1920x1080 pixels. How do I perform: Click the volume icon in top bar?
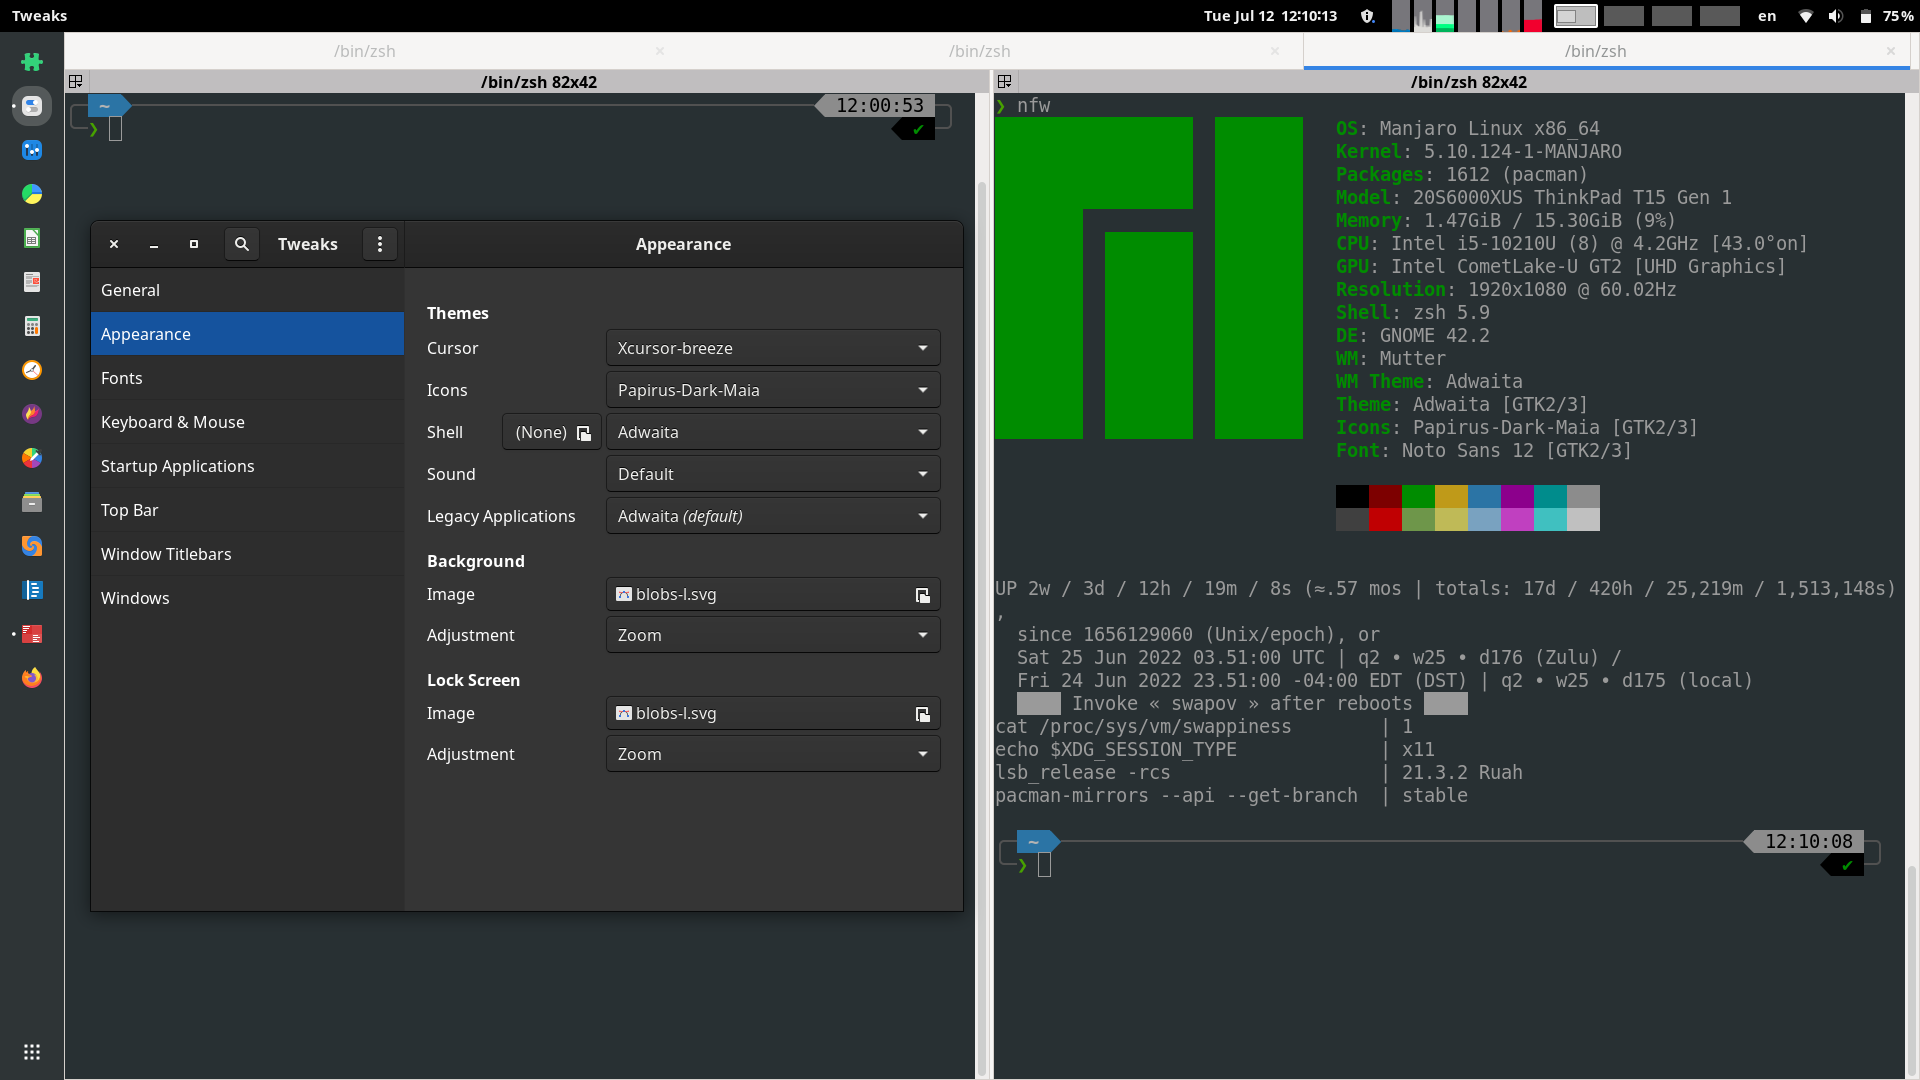click(x=1835, y=16)
